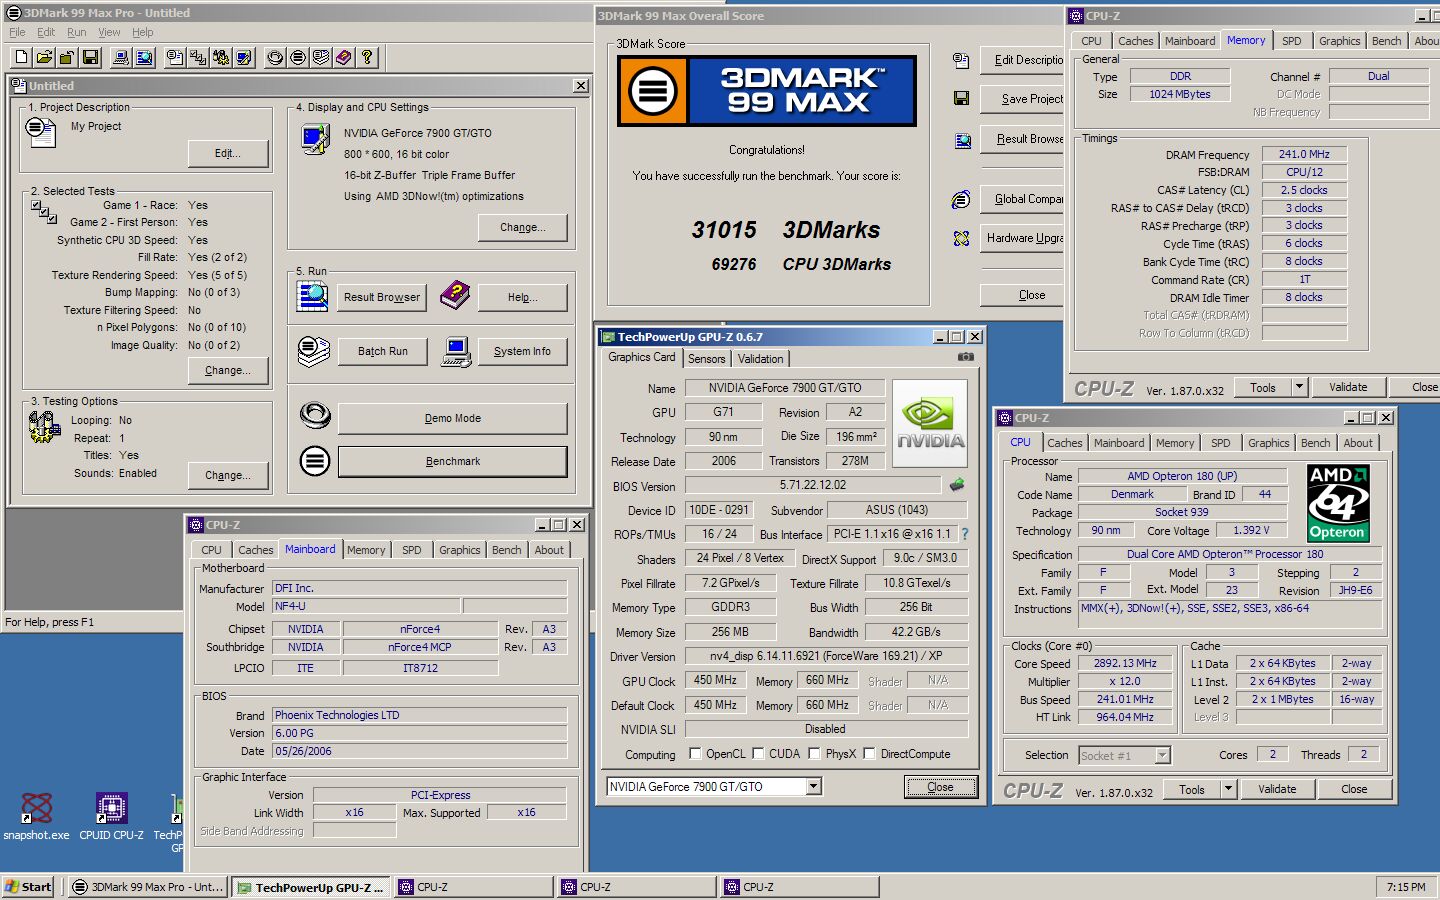
Task: Click the purple help book toolbar icon
Action: (x=344, y=57)
